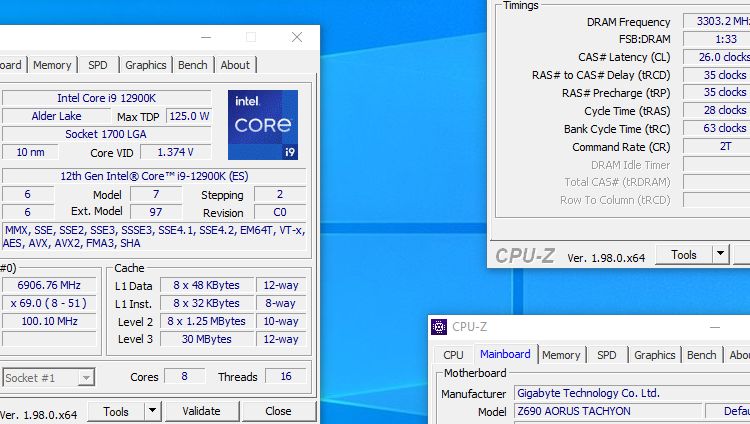Click Tools button in CPU window
This screenshot has height=424, width=750.
116,412
